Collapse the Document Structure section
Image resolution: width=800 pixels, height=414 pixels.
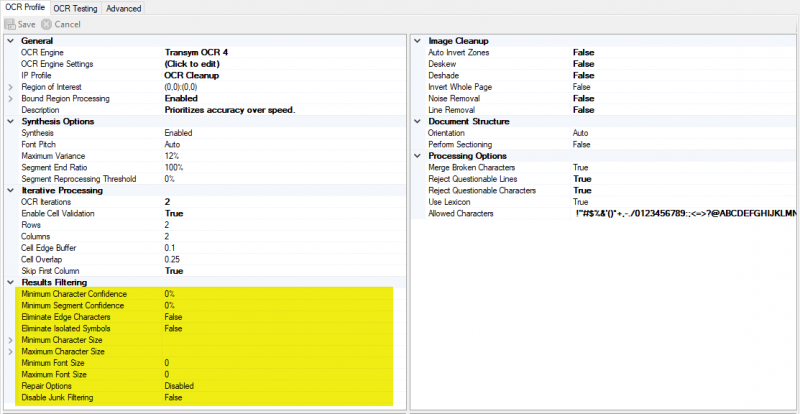point(417,121)
